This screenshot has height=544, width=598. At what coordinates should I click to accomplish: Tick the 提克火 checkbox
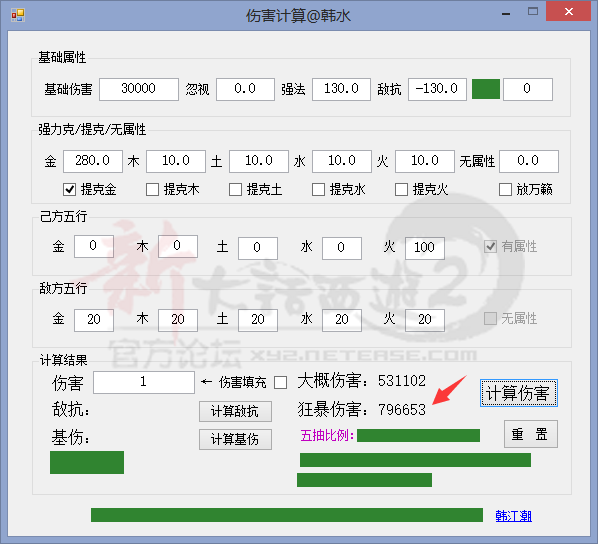click(401, 189)
